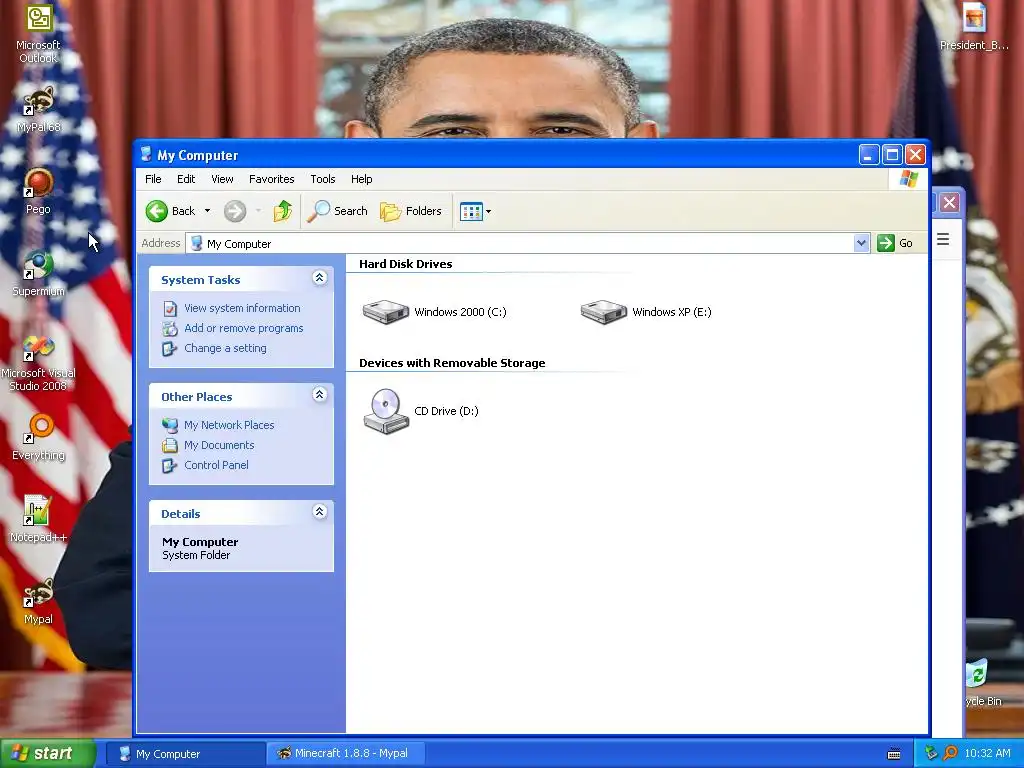Click the on-screen keyboard tray icon
The height and width of the screenshot is (768, 1024).
coord(894,754)
